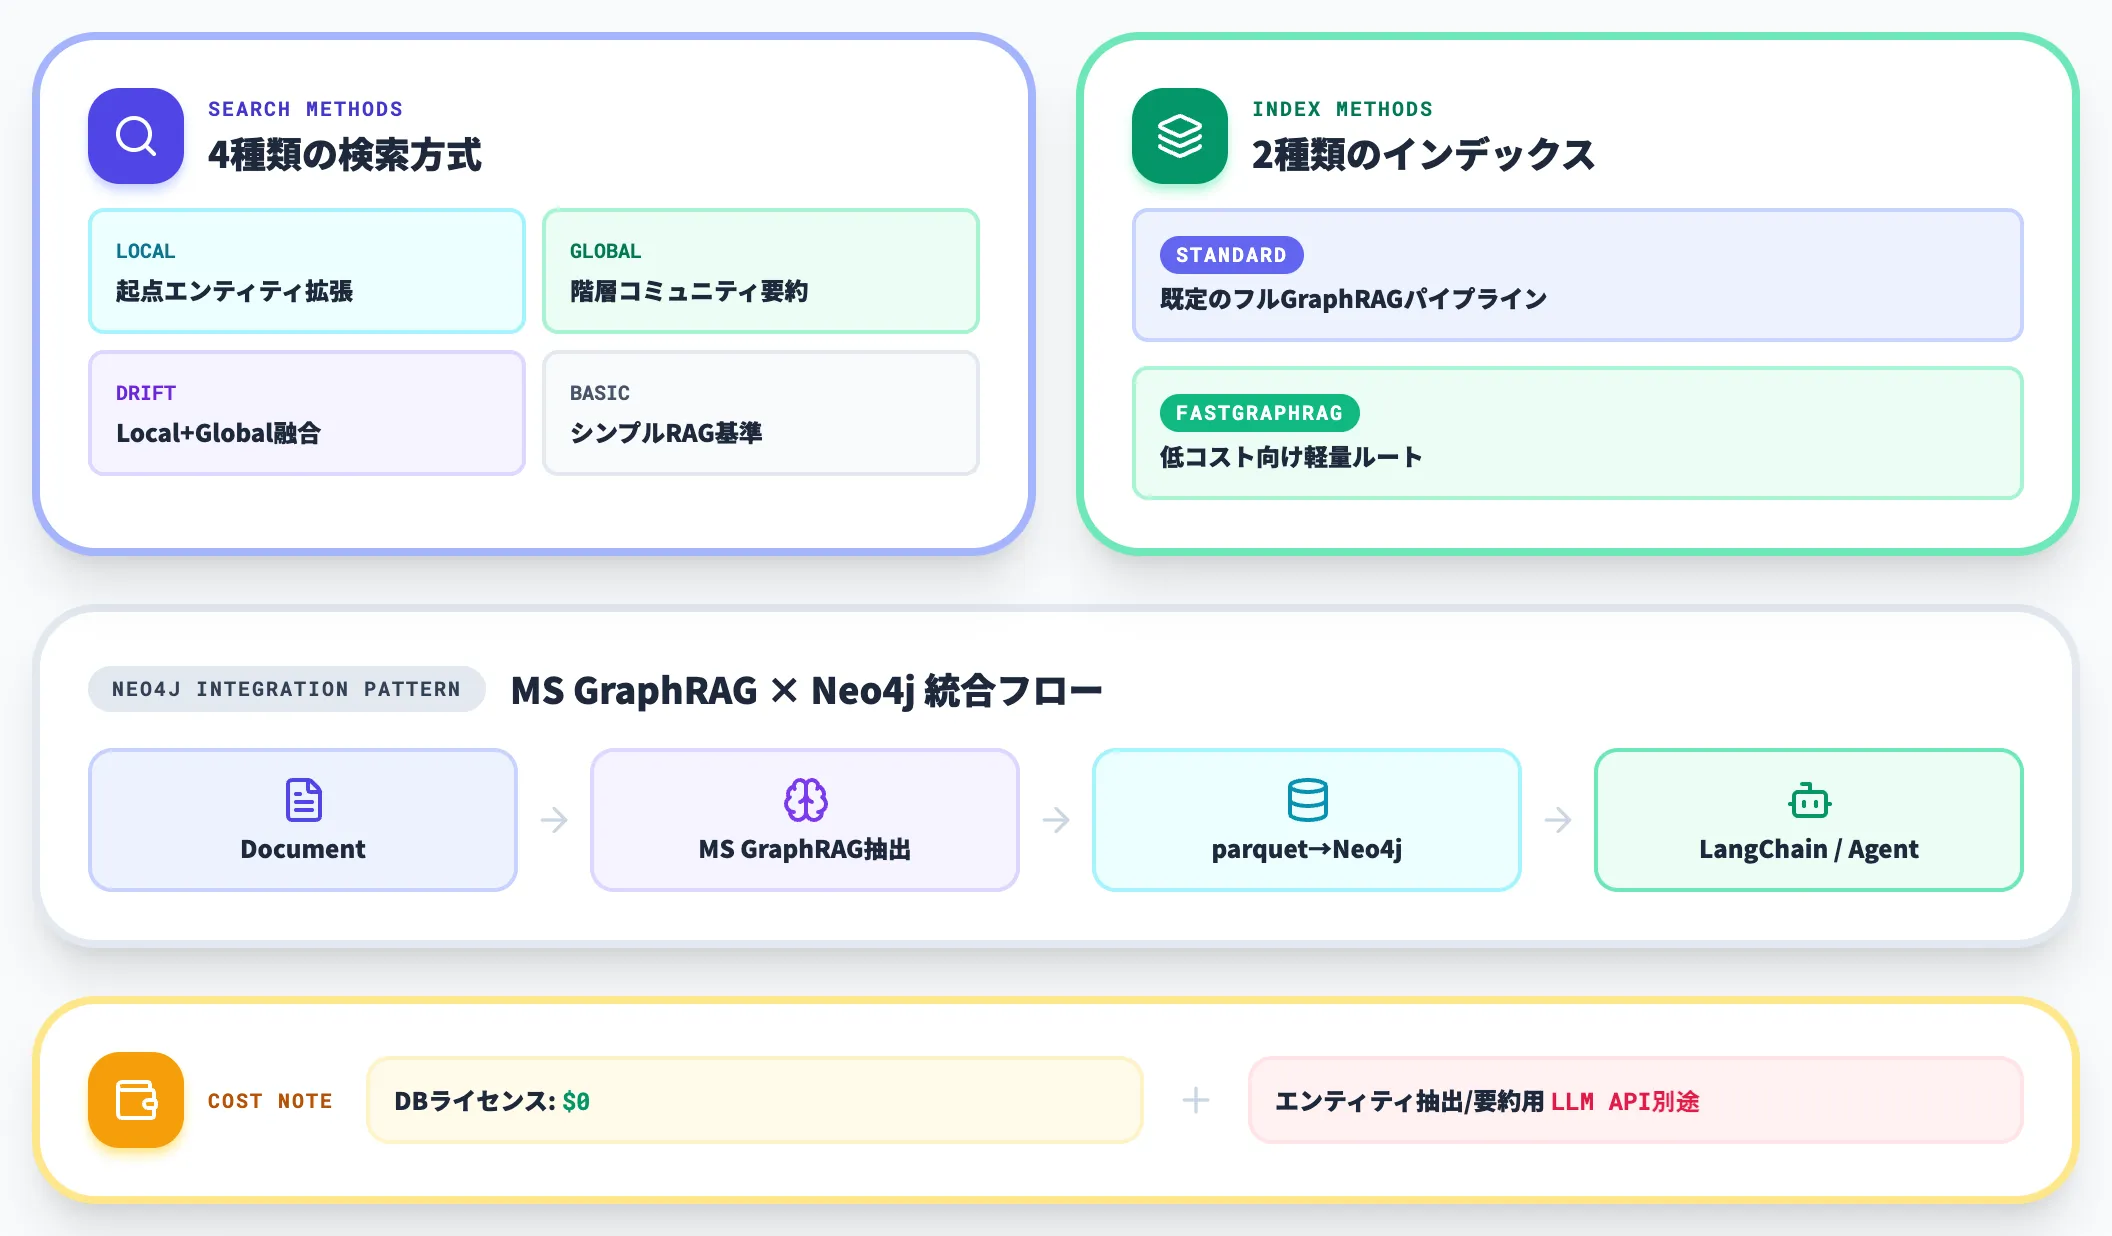The image size is (2112, 1236).
Task: Click the MS GraphRAG × Neo4j 統合フロー title
Action: click(806, 690)
